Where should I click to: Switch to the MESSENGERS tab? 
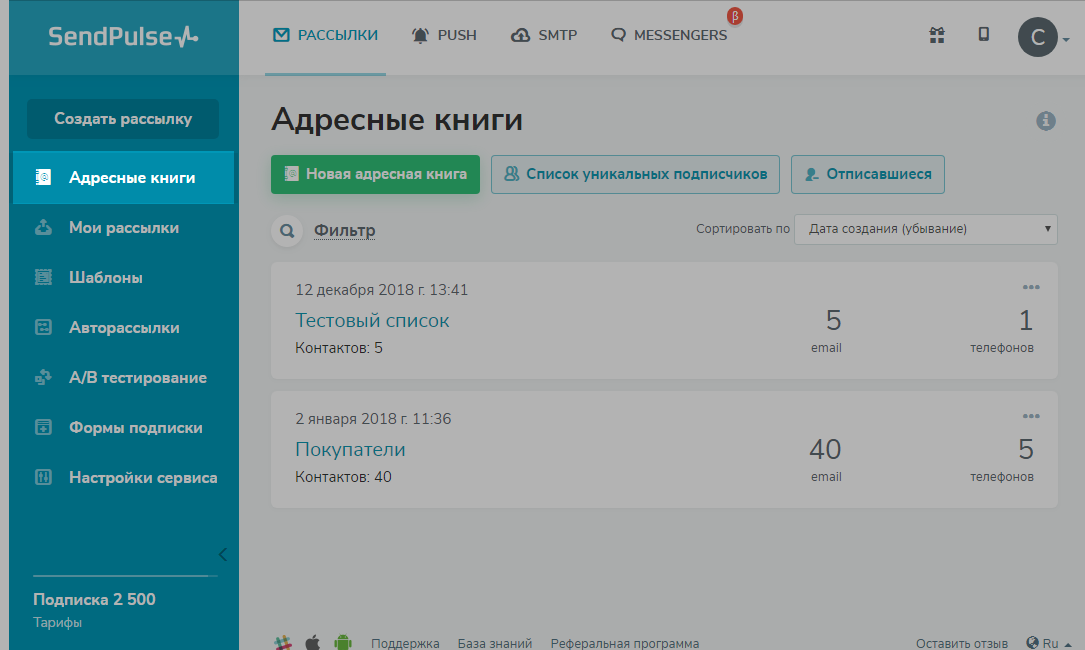coord(669,35)
